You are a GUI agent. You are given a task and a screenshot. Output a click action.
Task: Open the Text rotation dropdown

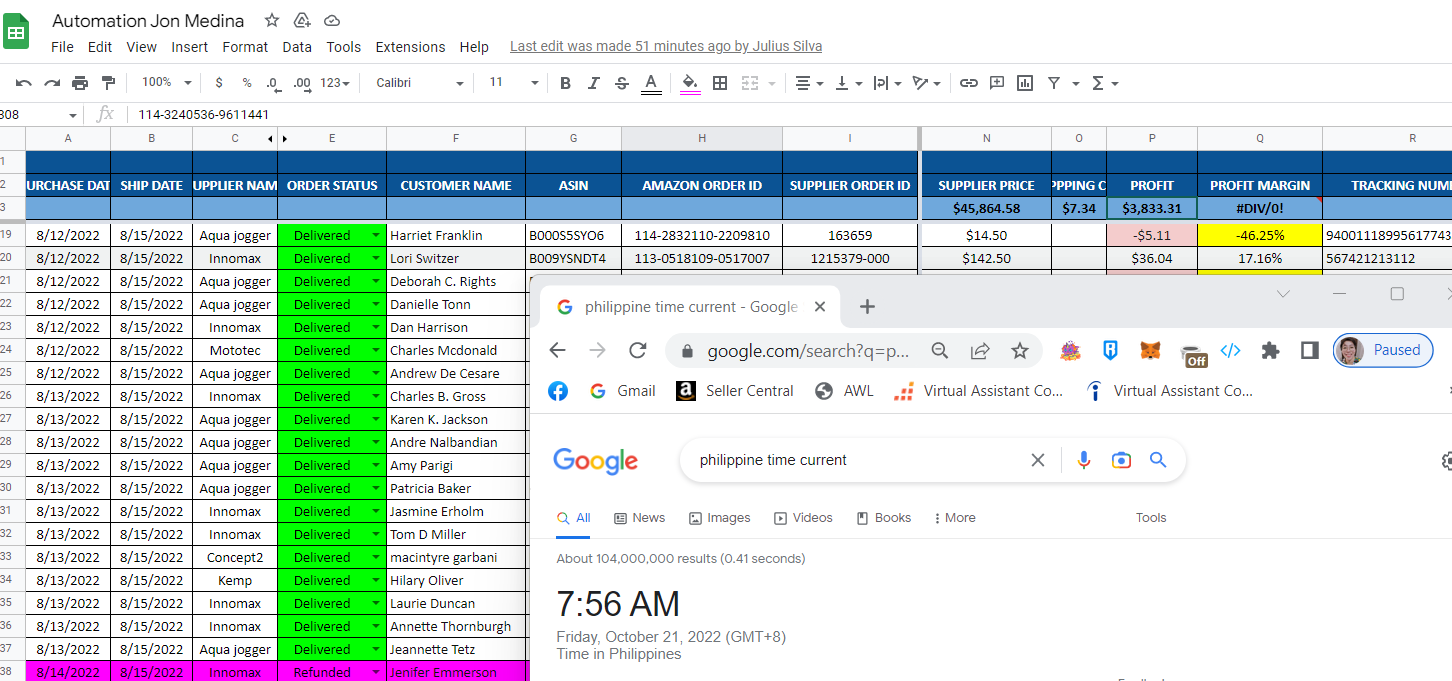pyautogui.click(x=927, y=83)
